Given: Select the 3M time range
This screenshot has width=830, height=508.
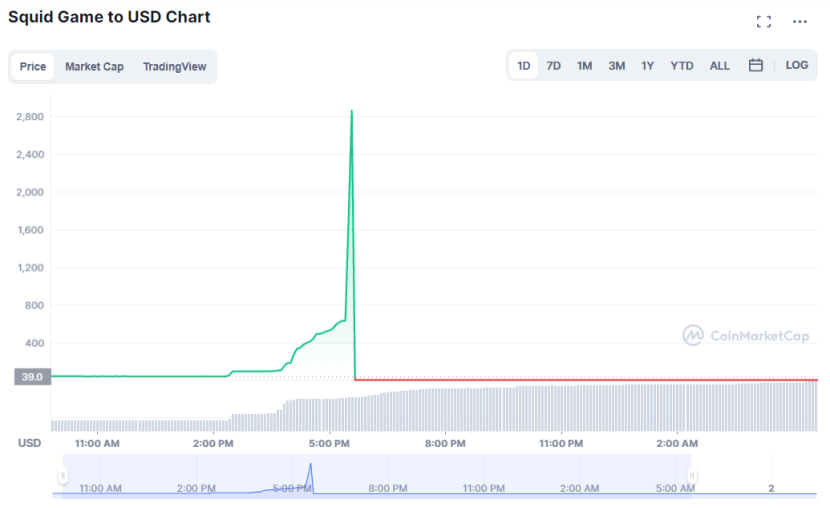Looking at the screenshot, I should (616, 66).
